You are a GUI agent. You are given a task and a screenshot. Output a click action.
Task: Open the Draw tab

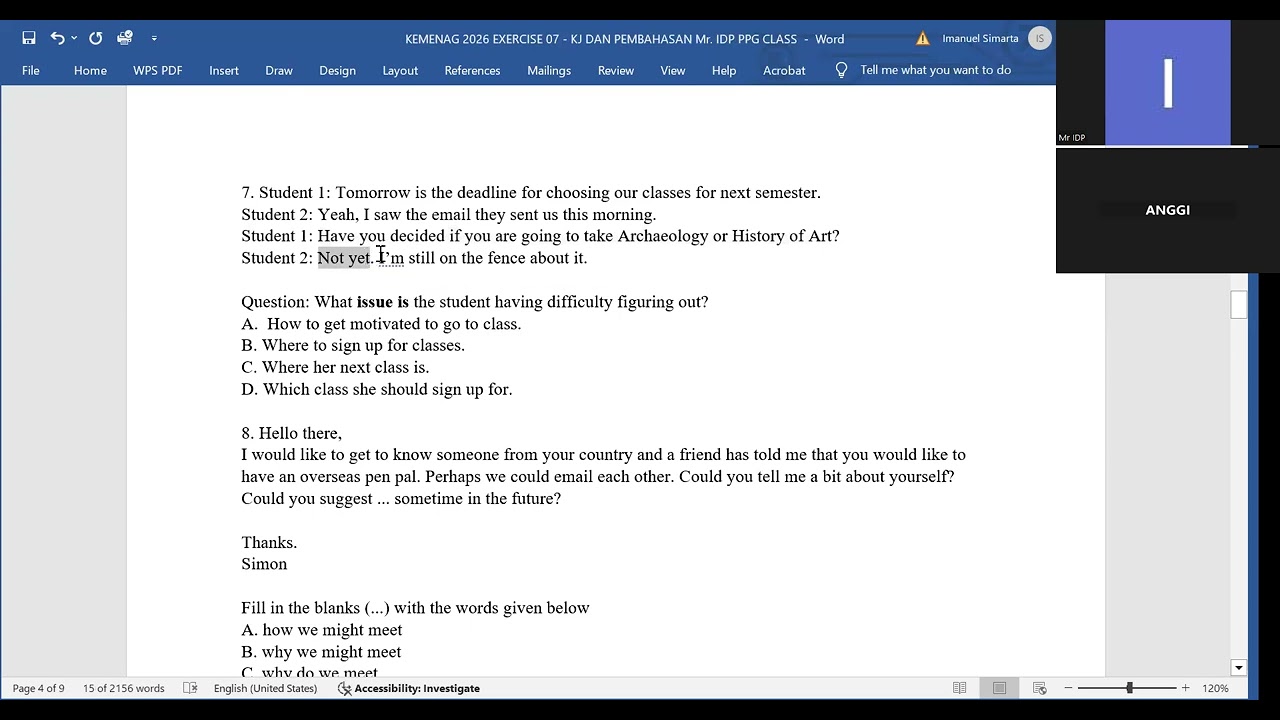[279, 70]
